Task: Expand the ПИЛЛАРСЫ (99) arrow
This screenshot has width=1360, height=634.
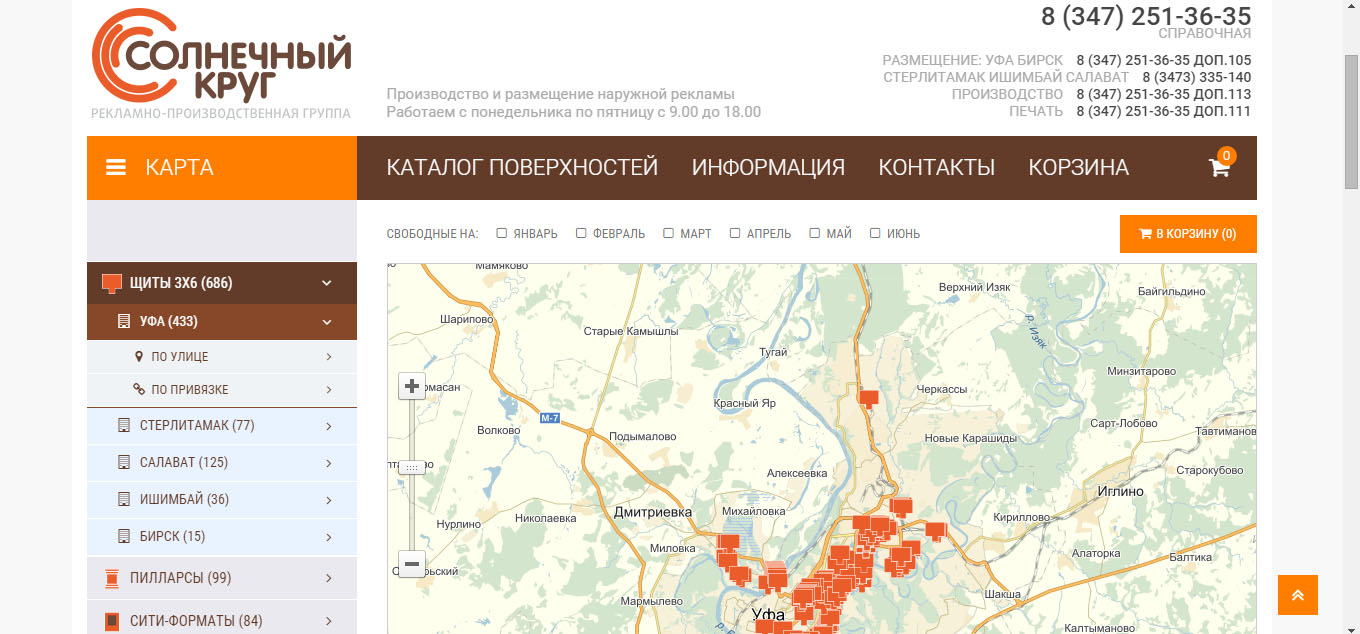Action: pyautogui.click(x=329, y=578)
